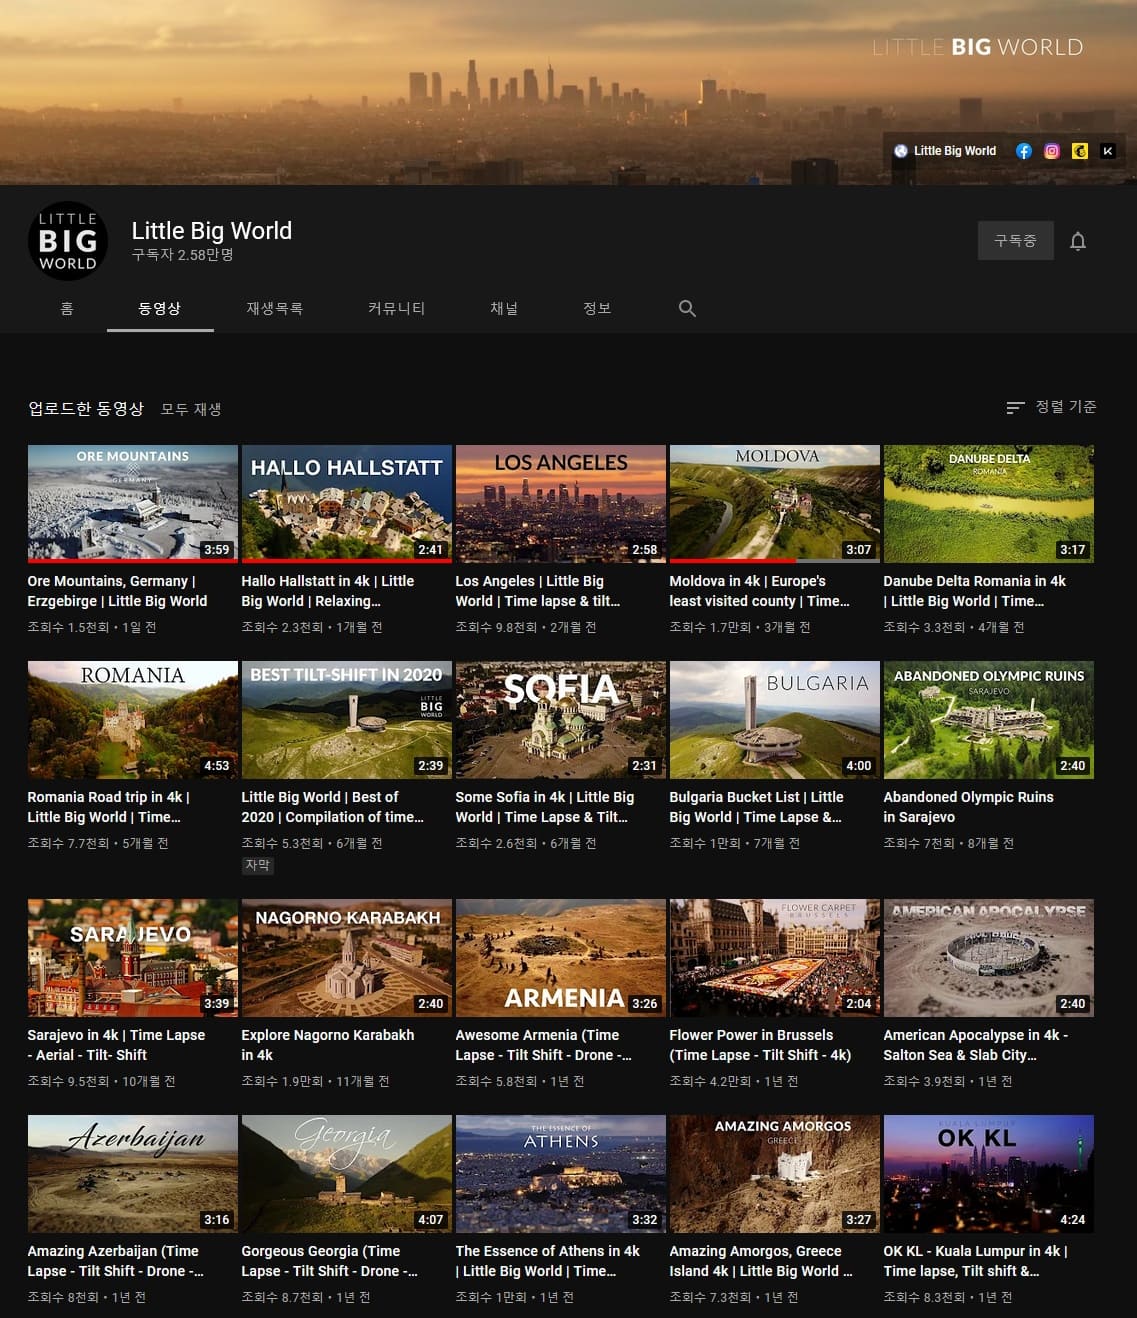
Task: Open the Athens video thumbnail
Action: 561,1174
